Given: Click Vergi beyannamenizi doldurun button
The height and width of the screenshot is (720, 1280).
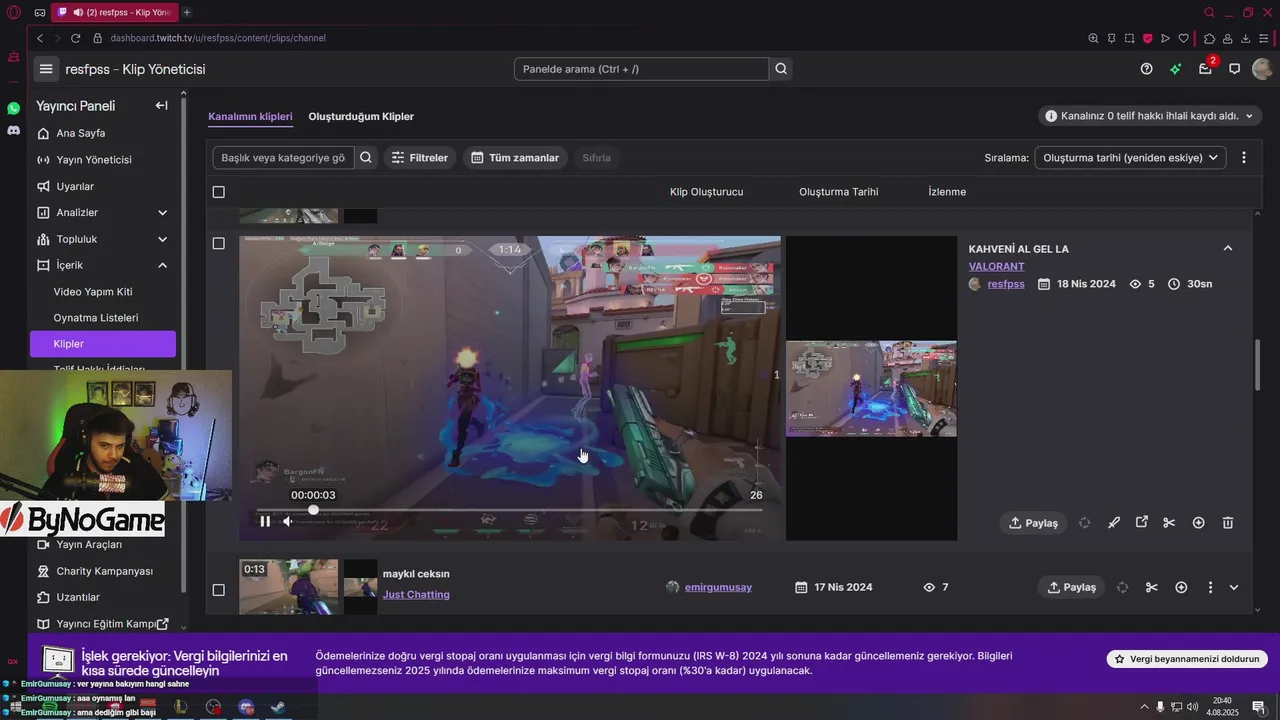Looking at the screenshot, I should click(1187, 659).
